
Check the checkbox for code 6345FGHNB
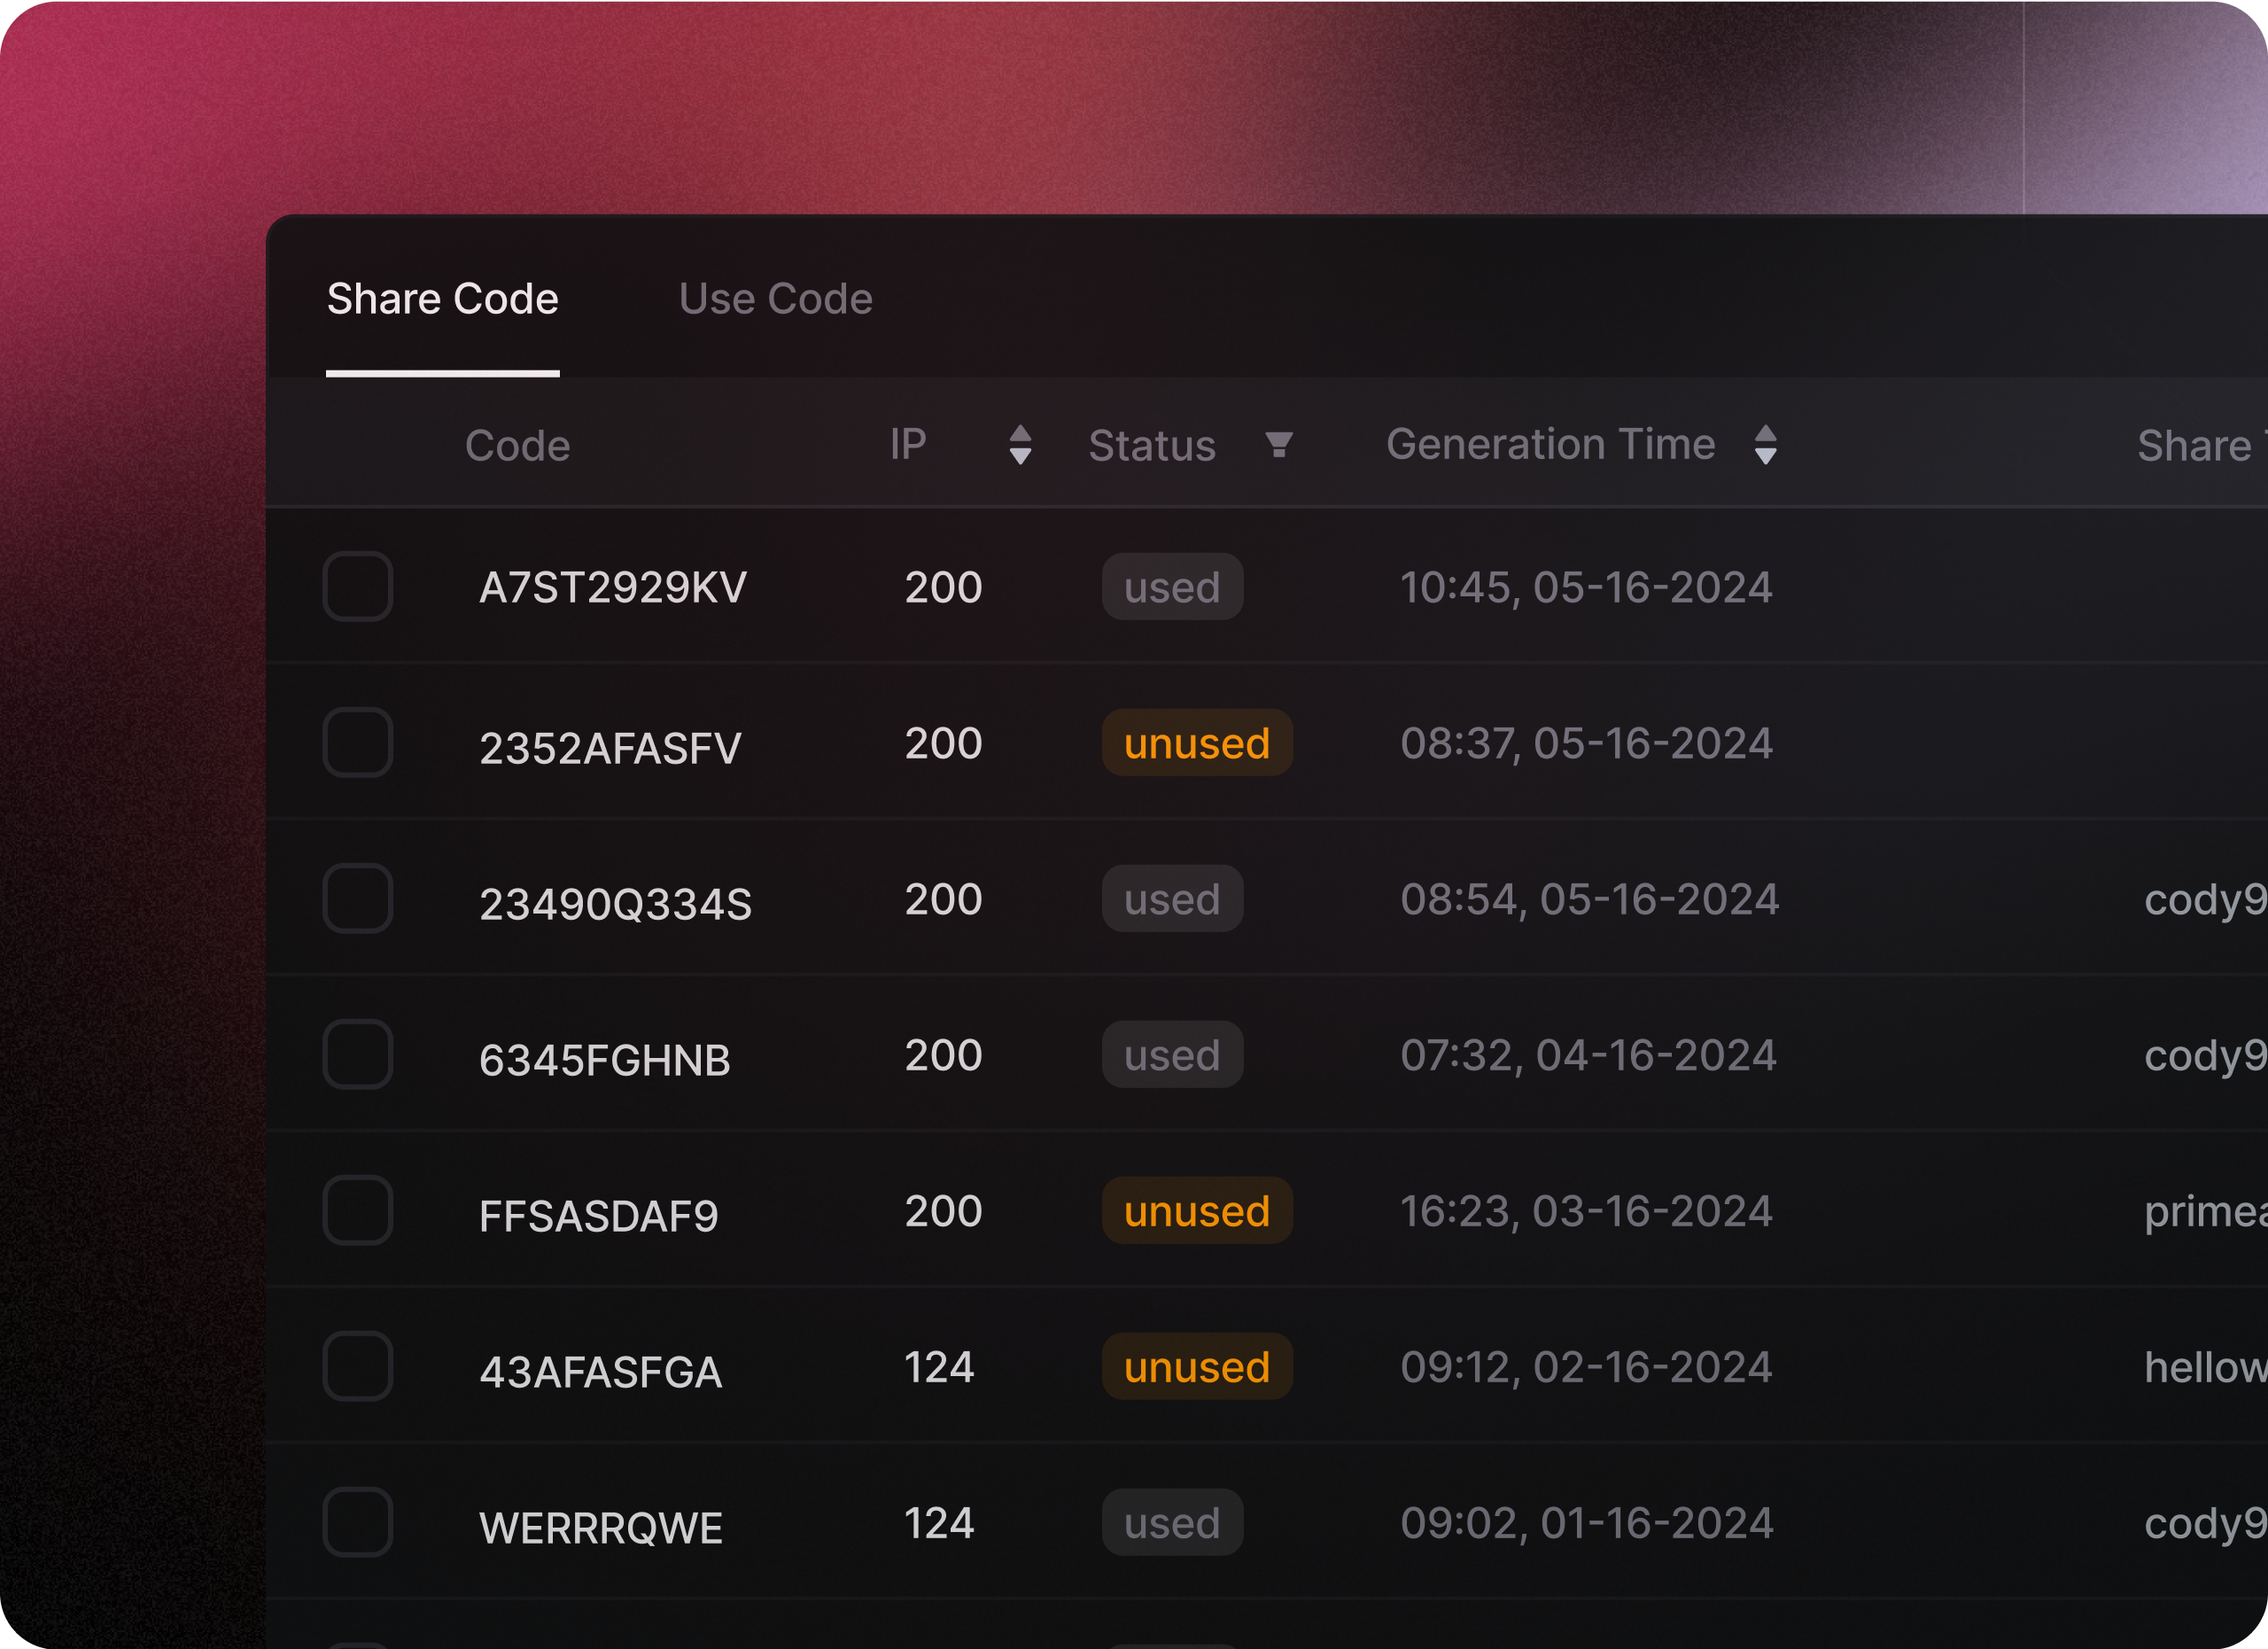pos(358,1055)
